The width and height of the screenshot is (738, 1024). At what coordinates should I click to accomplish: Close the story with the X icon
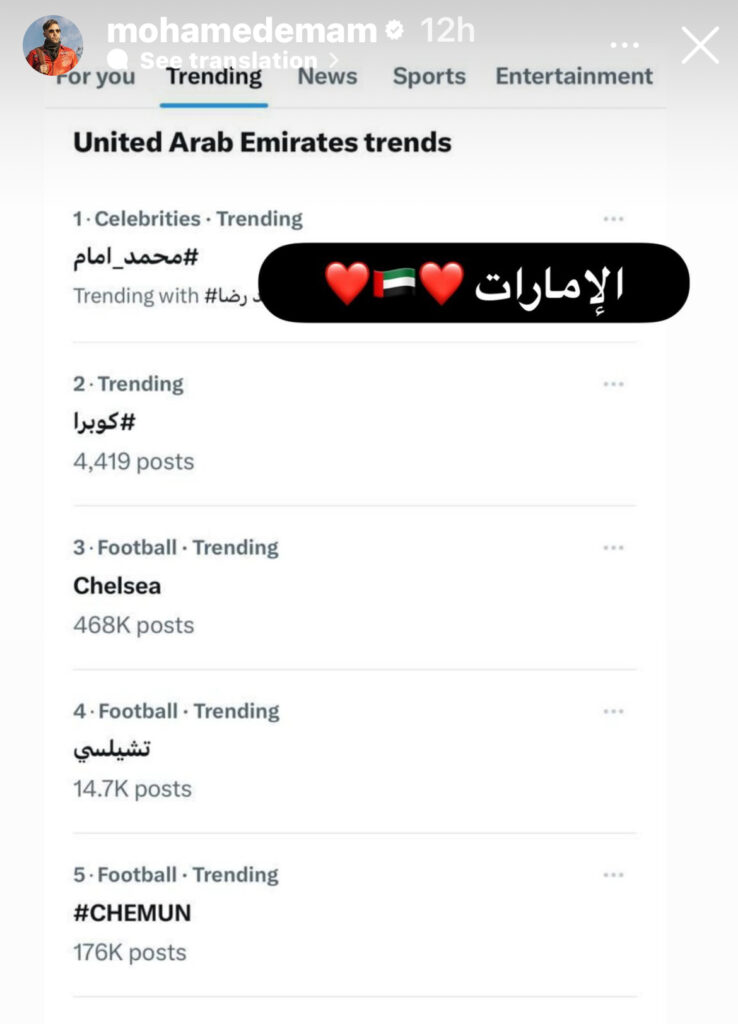click(700, 45)
